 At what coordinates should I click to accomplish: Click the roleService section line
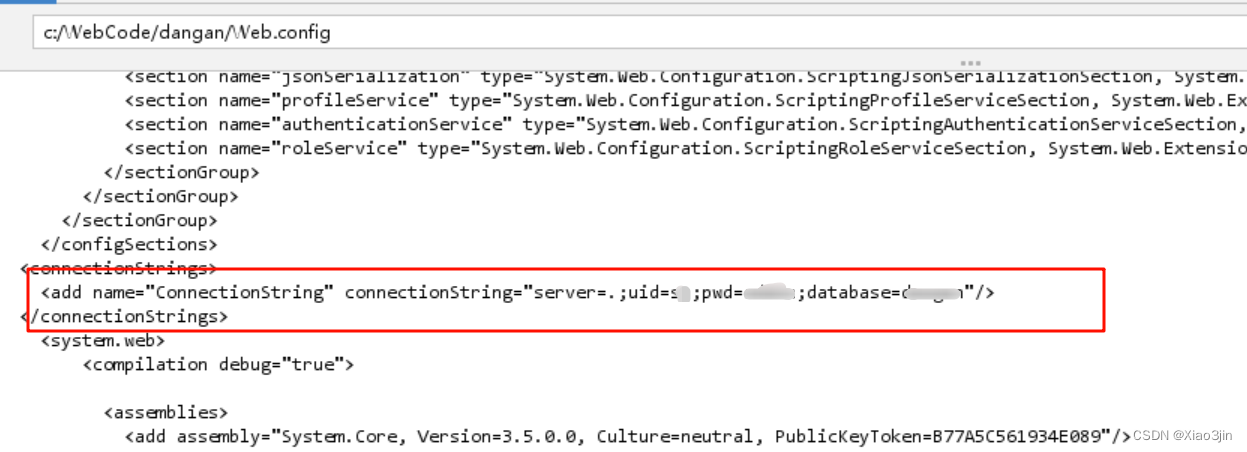click(x=685, y=148)
